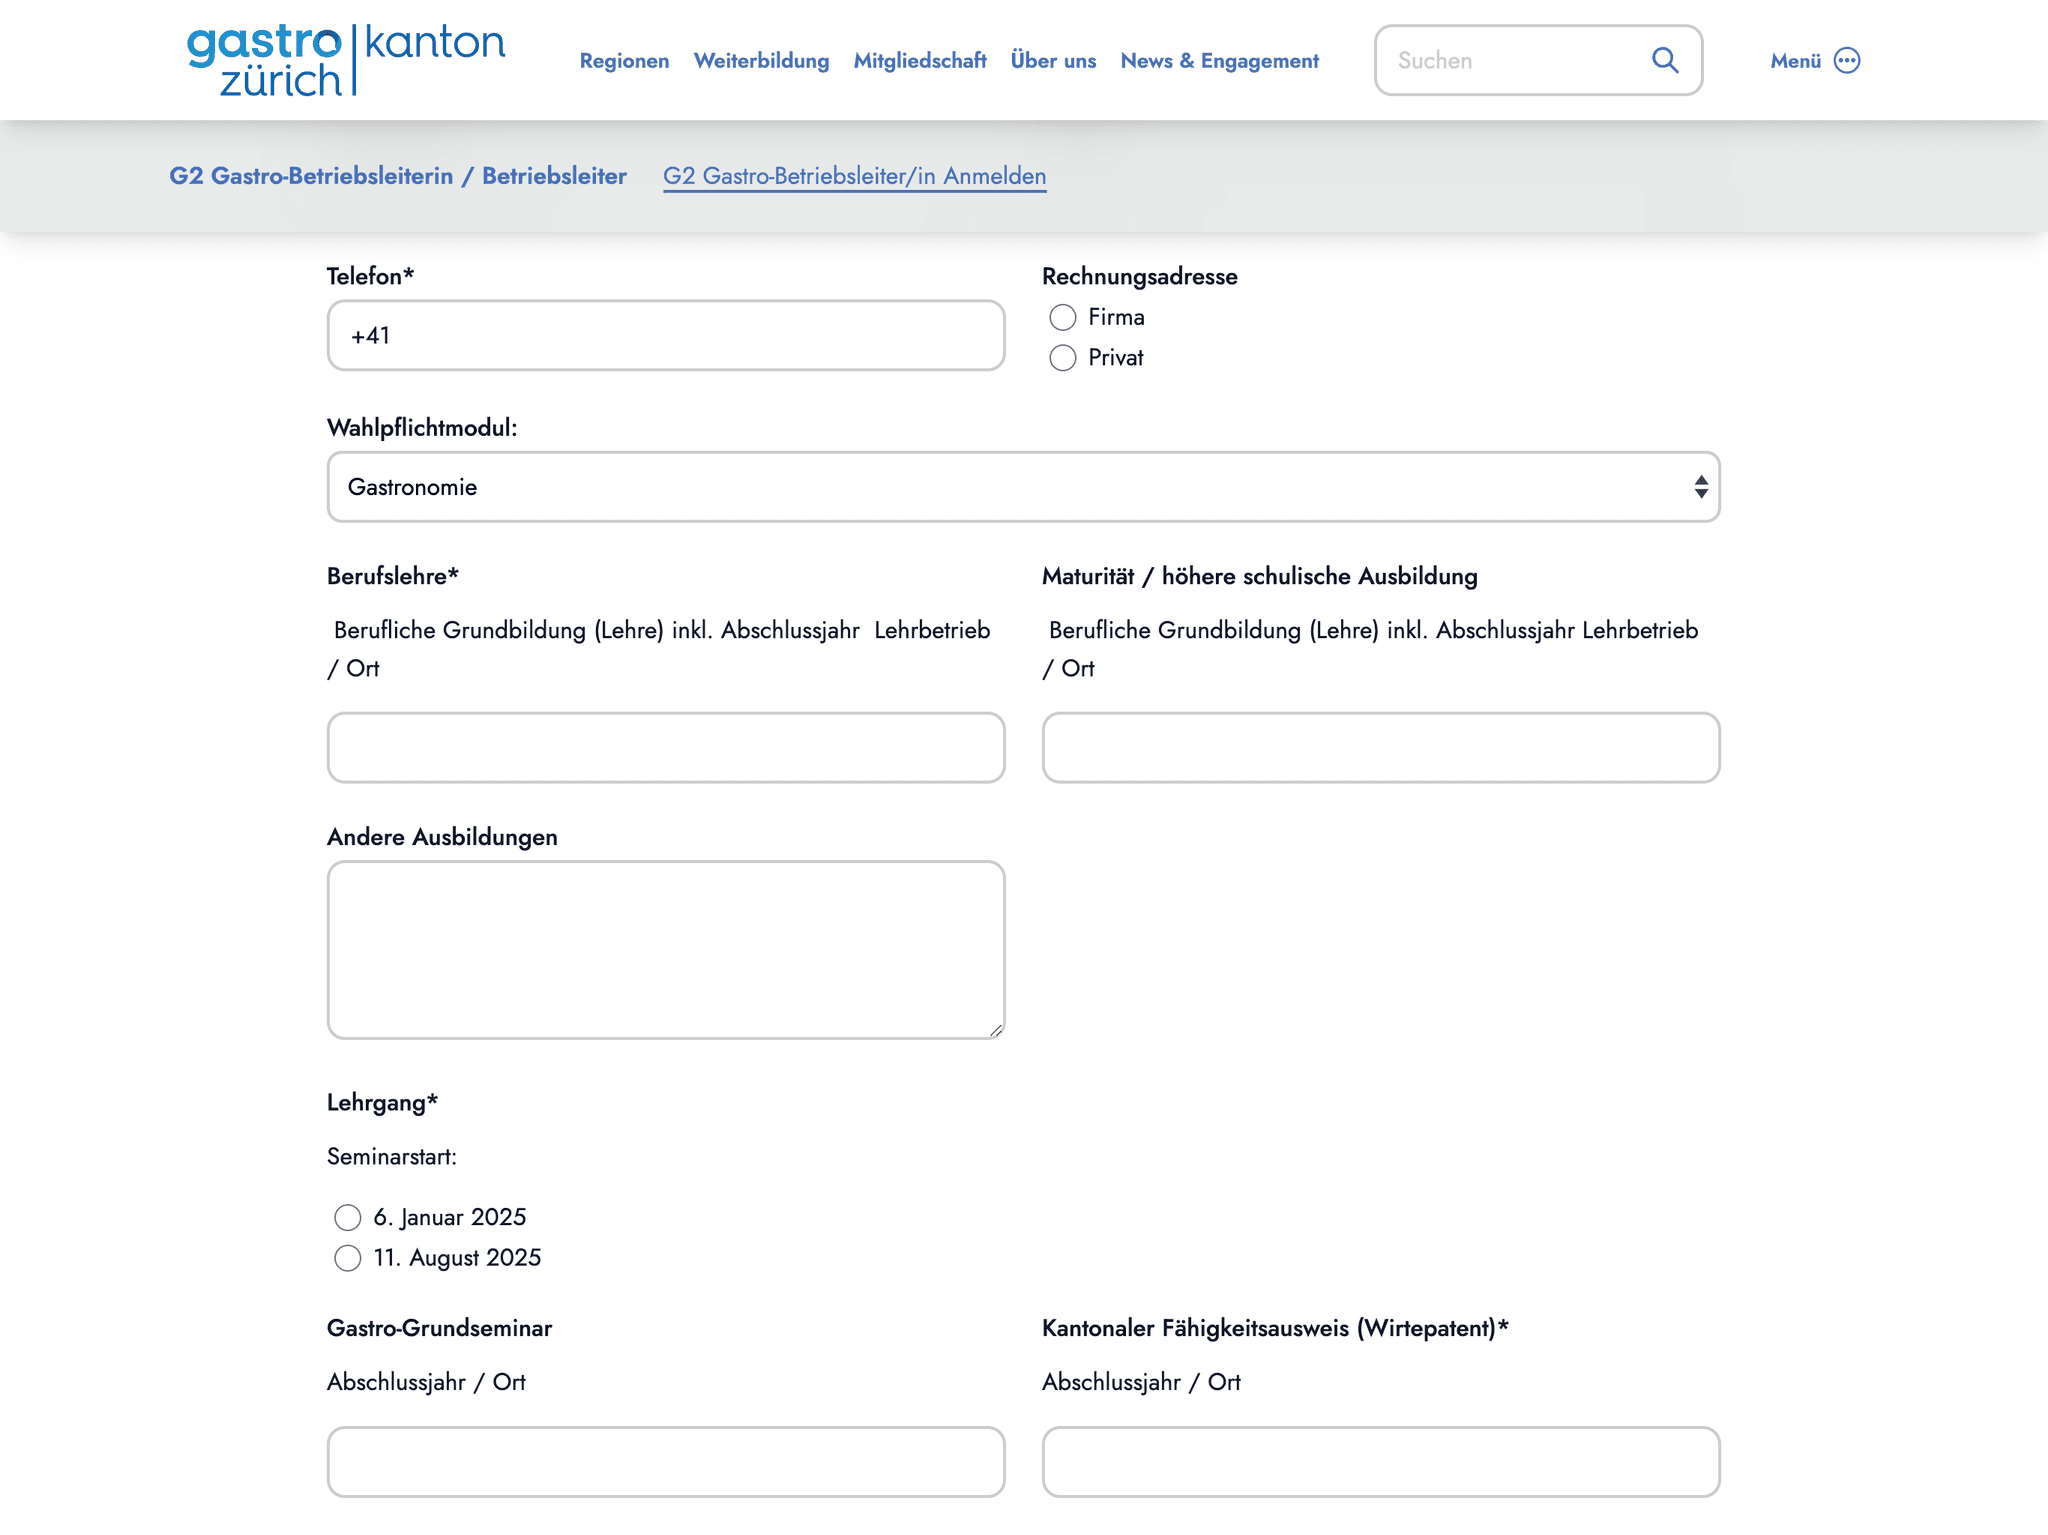This screenshot has height=1535, width=2048.
Task: Open the News & Engagement menu
Action: [1220, 61]
